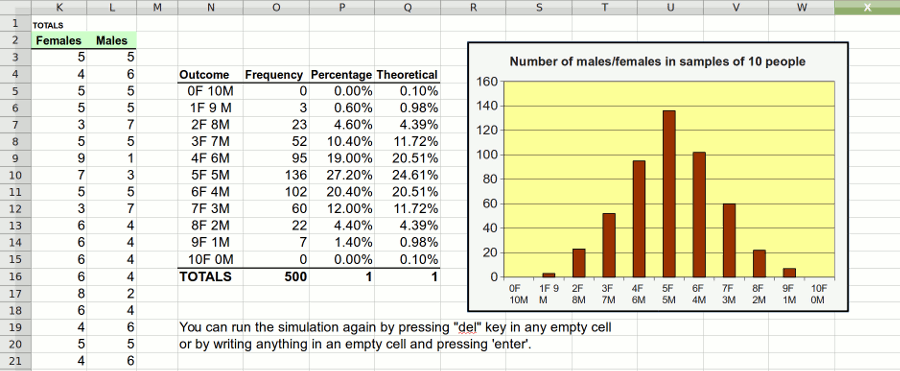Select column P header
The image size is (900, 371).
pyautogui.click(x=342, y=7)
